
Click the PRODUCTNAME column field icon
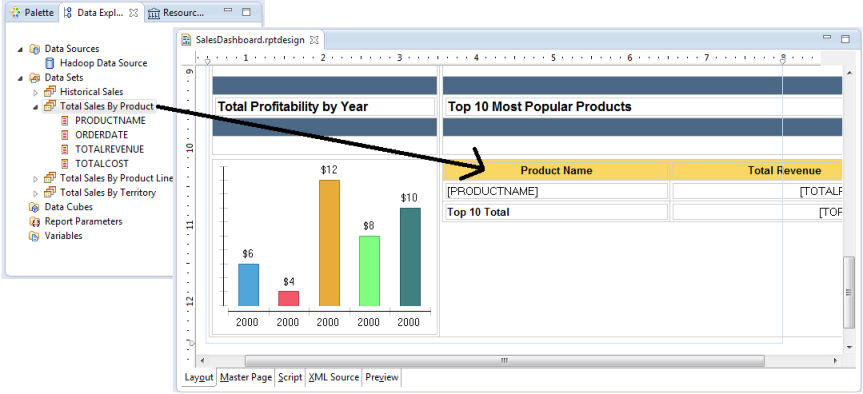coord(65,121)
